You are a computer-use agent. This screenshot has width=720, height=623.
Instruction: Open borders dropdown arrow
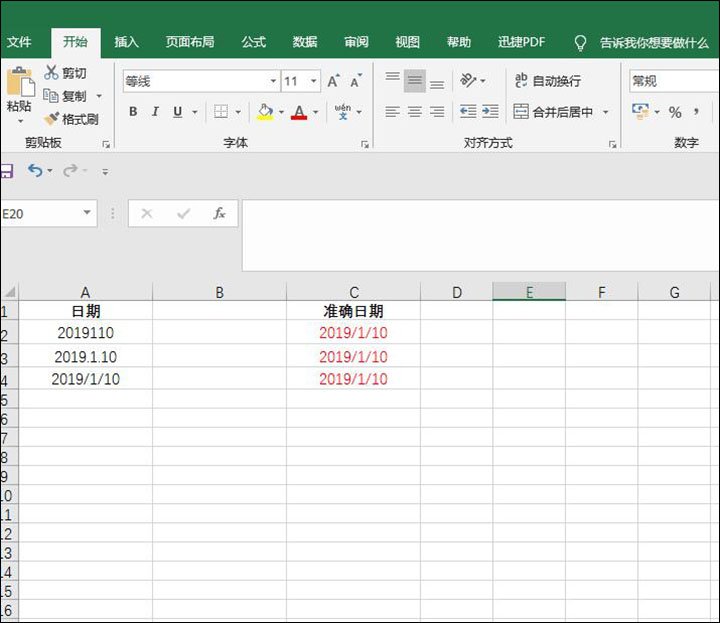(238, 112)
